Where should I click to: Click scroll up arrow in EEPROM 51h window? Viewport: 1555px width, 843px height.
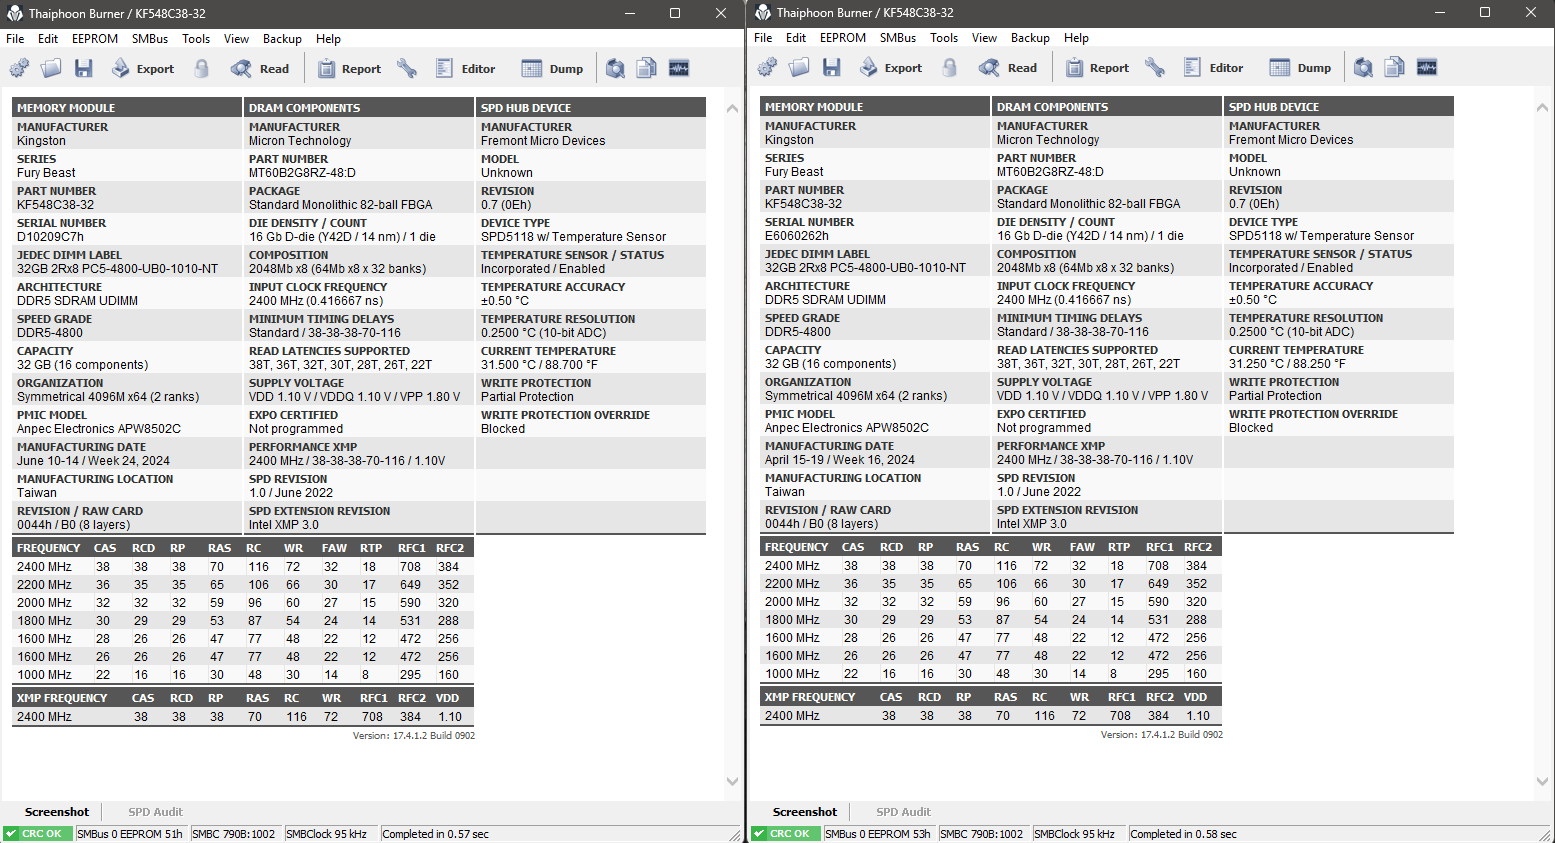pos(732,108)
